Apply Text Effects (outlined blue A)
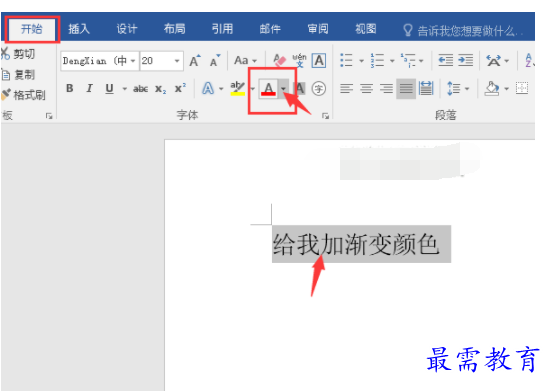548x391 pixels. click(208, 88)
